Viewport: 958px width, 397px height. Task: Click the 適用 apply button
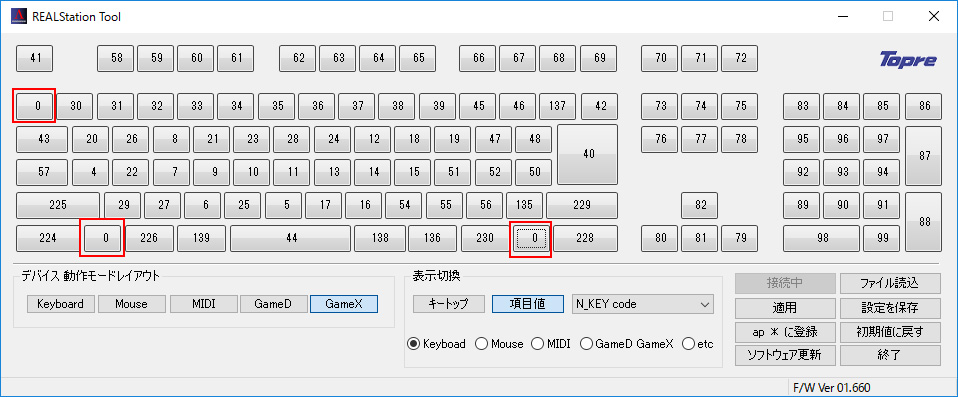[784, 307]
